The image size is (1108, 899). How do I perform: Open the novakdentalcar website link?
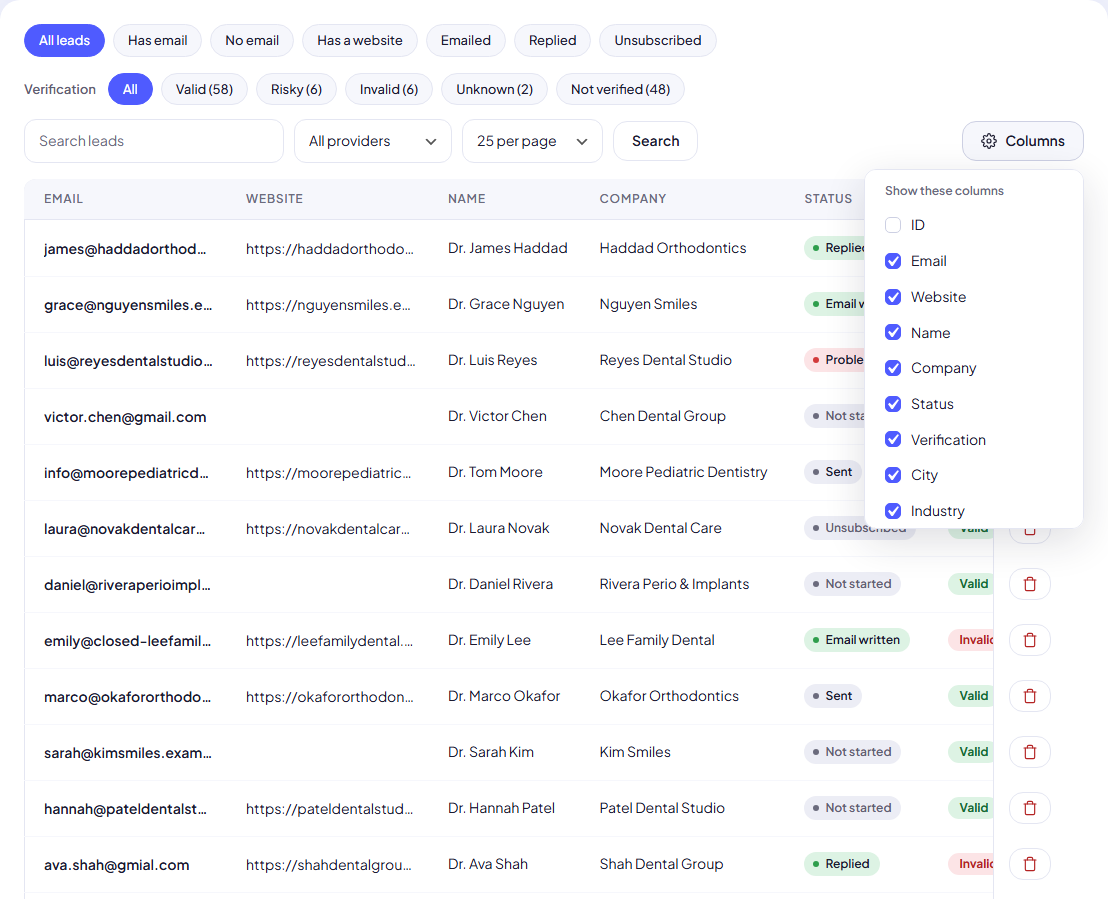[x=328, y=529]
